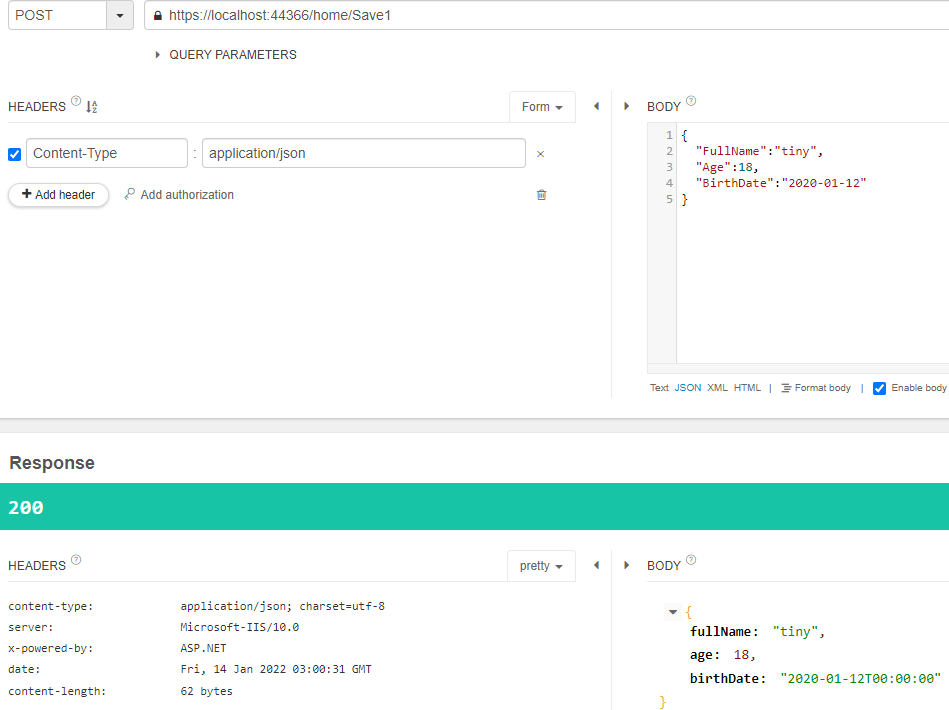Sort request headers alphabetically icon

coord(91,107)
